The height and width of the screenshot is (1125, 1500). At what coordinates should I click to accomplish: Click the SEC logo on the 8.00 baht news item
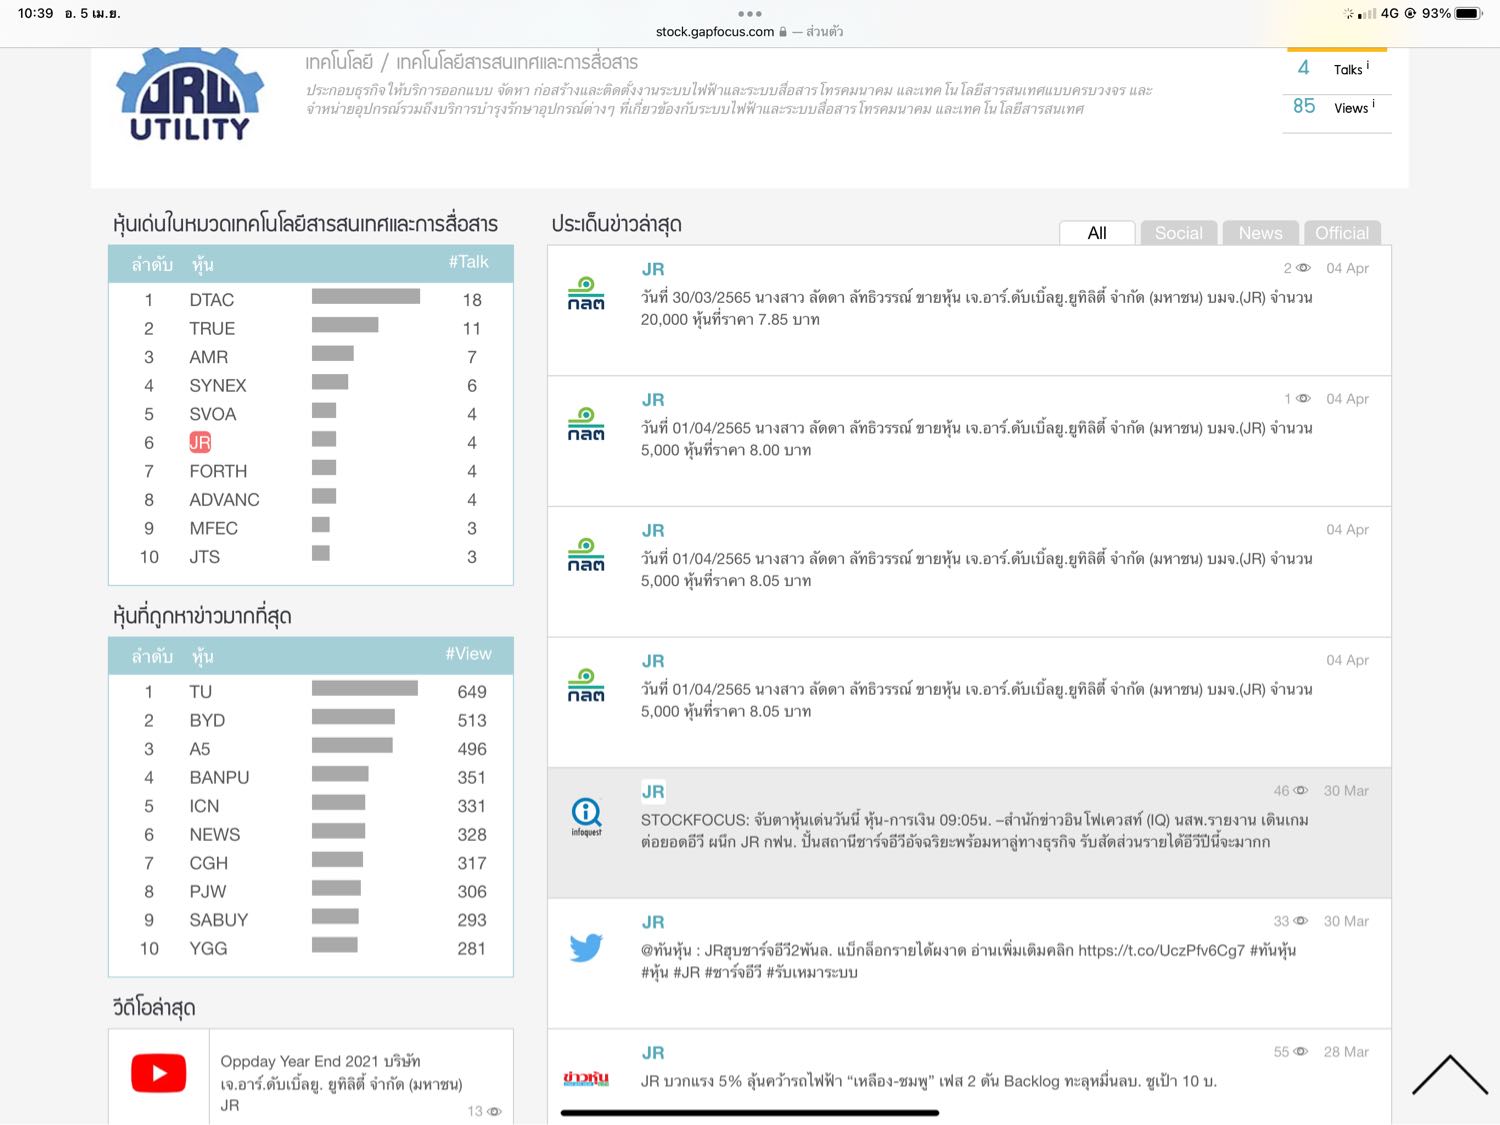coord(586,424)
